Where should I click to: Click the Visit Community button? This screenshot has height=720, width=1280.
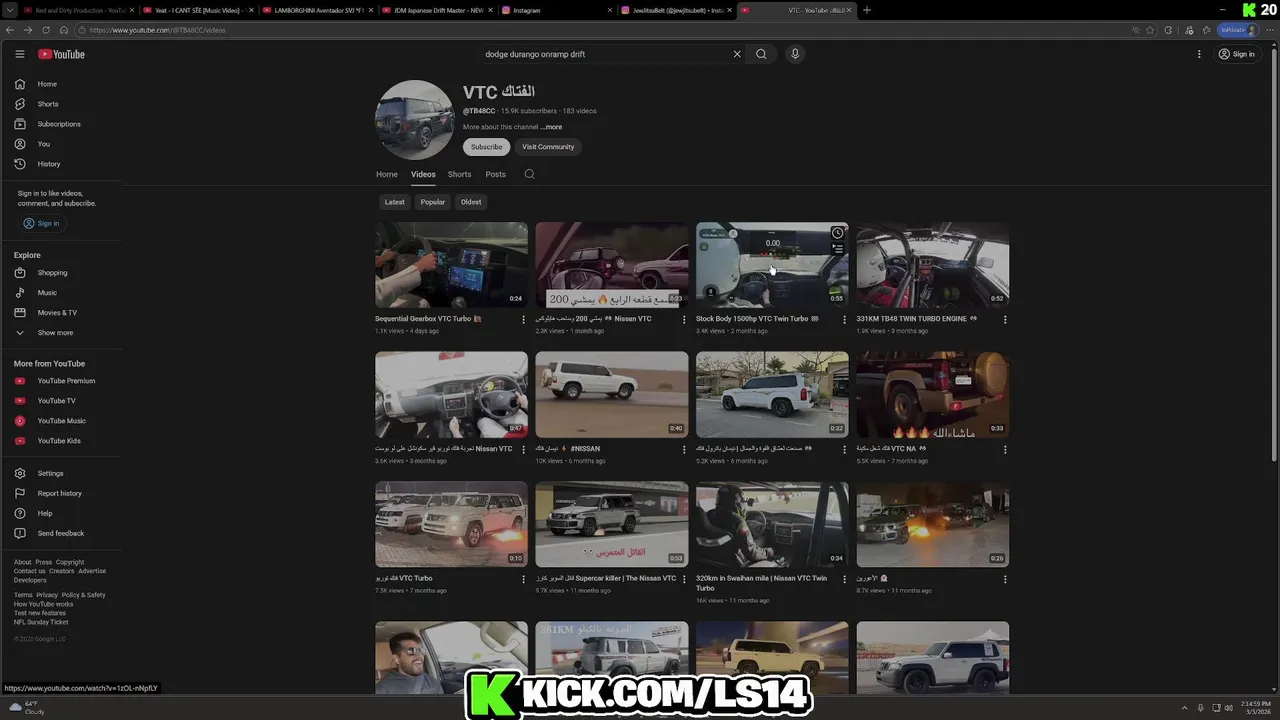[x=548, y=147]
